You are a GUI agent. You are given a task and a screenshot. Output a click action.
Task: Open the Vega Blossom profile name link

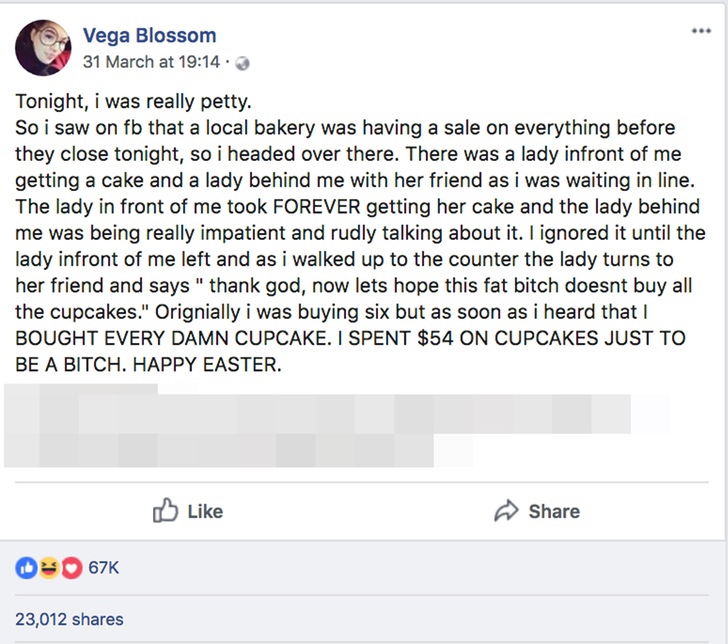[x=150, y=36]
